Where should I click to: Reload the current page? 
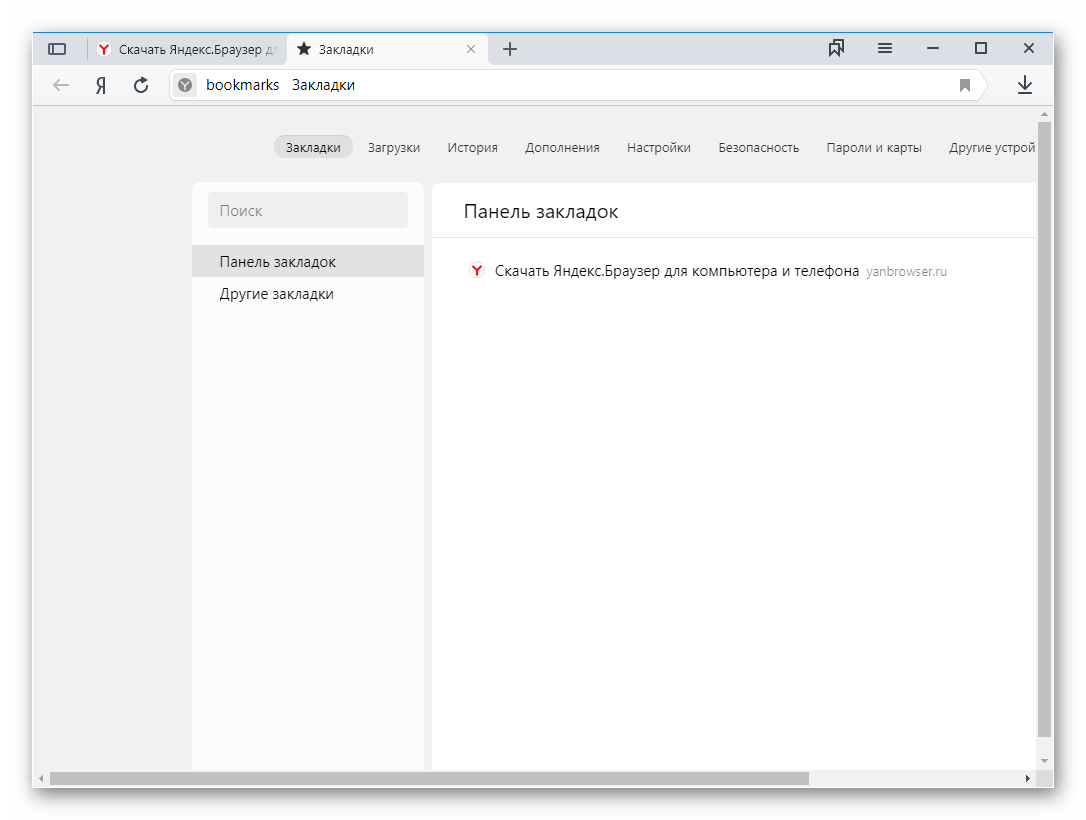point(141,86)
